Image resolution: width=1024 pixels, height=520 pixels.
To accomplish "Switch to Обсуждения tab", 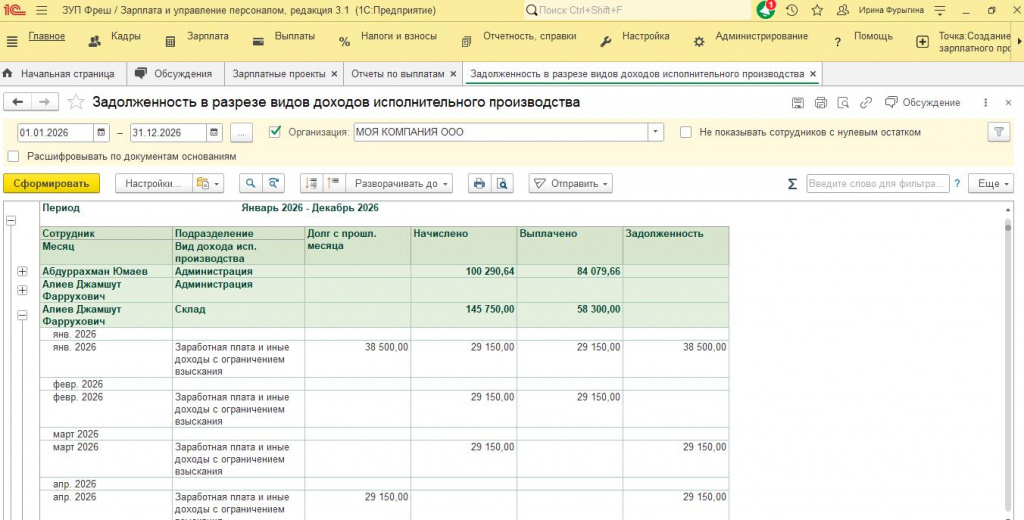I will tap(174, 74).
